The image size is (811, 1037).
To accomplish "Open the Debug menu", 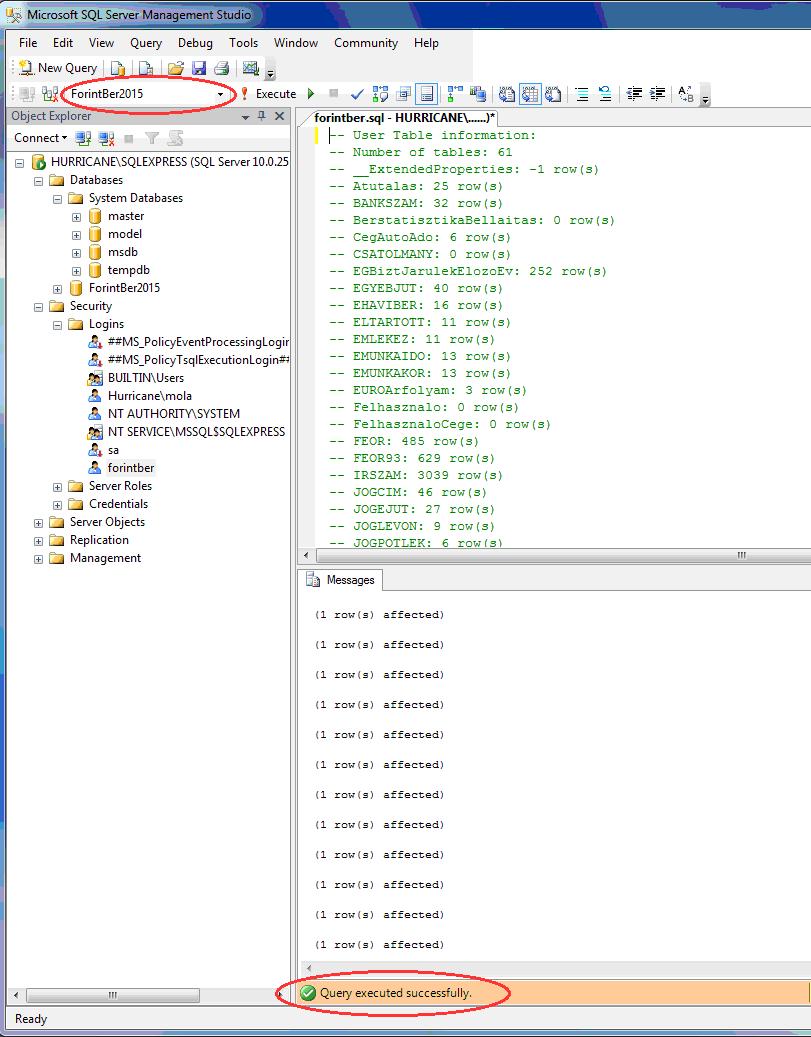I will tap(195, 43).
